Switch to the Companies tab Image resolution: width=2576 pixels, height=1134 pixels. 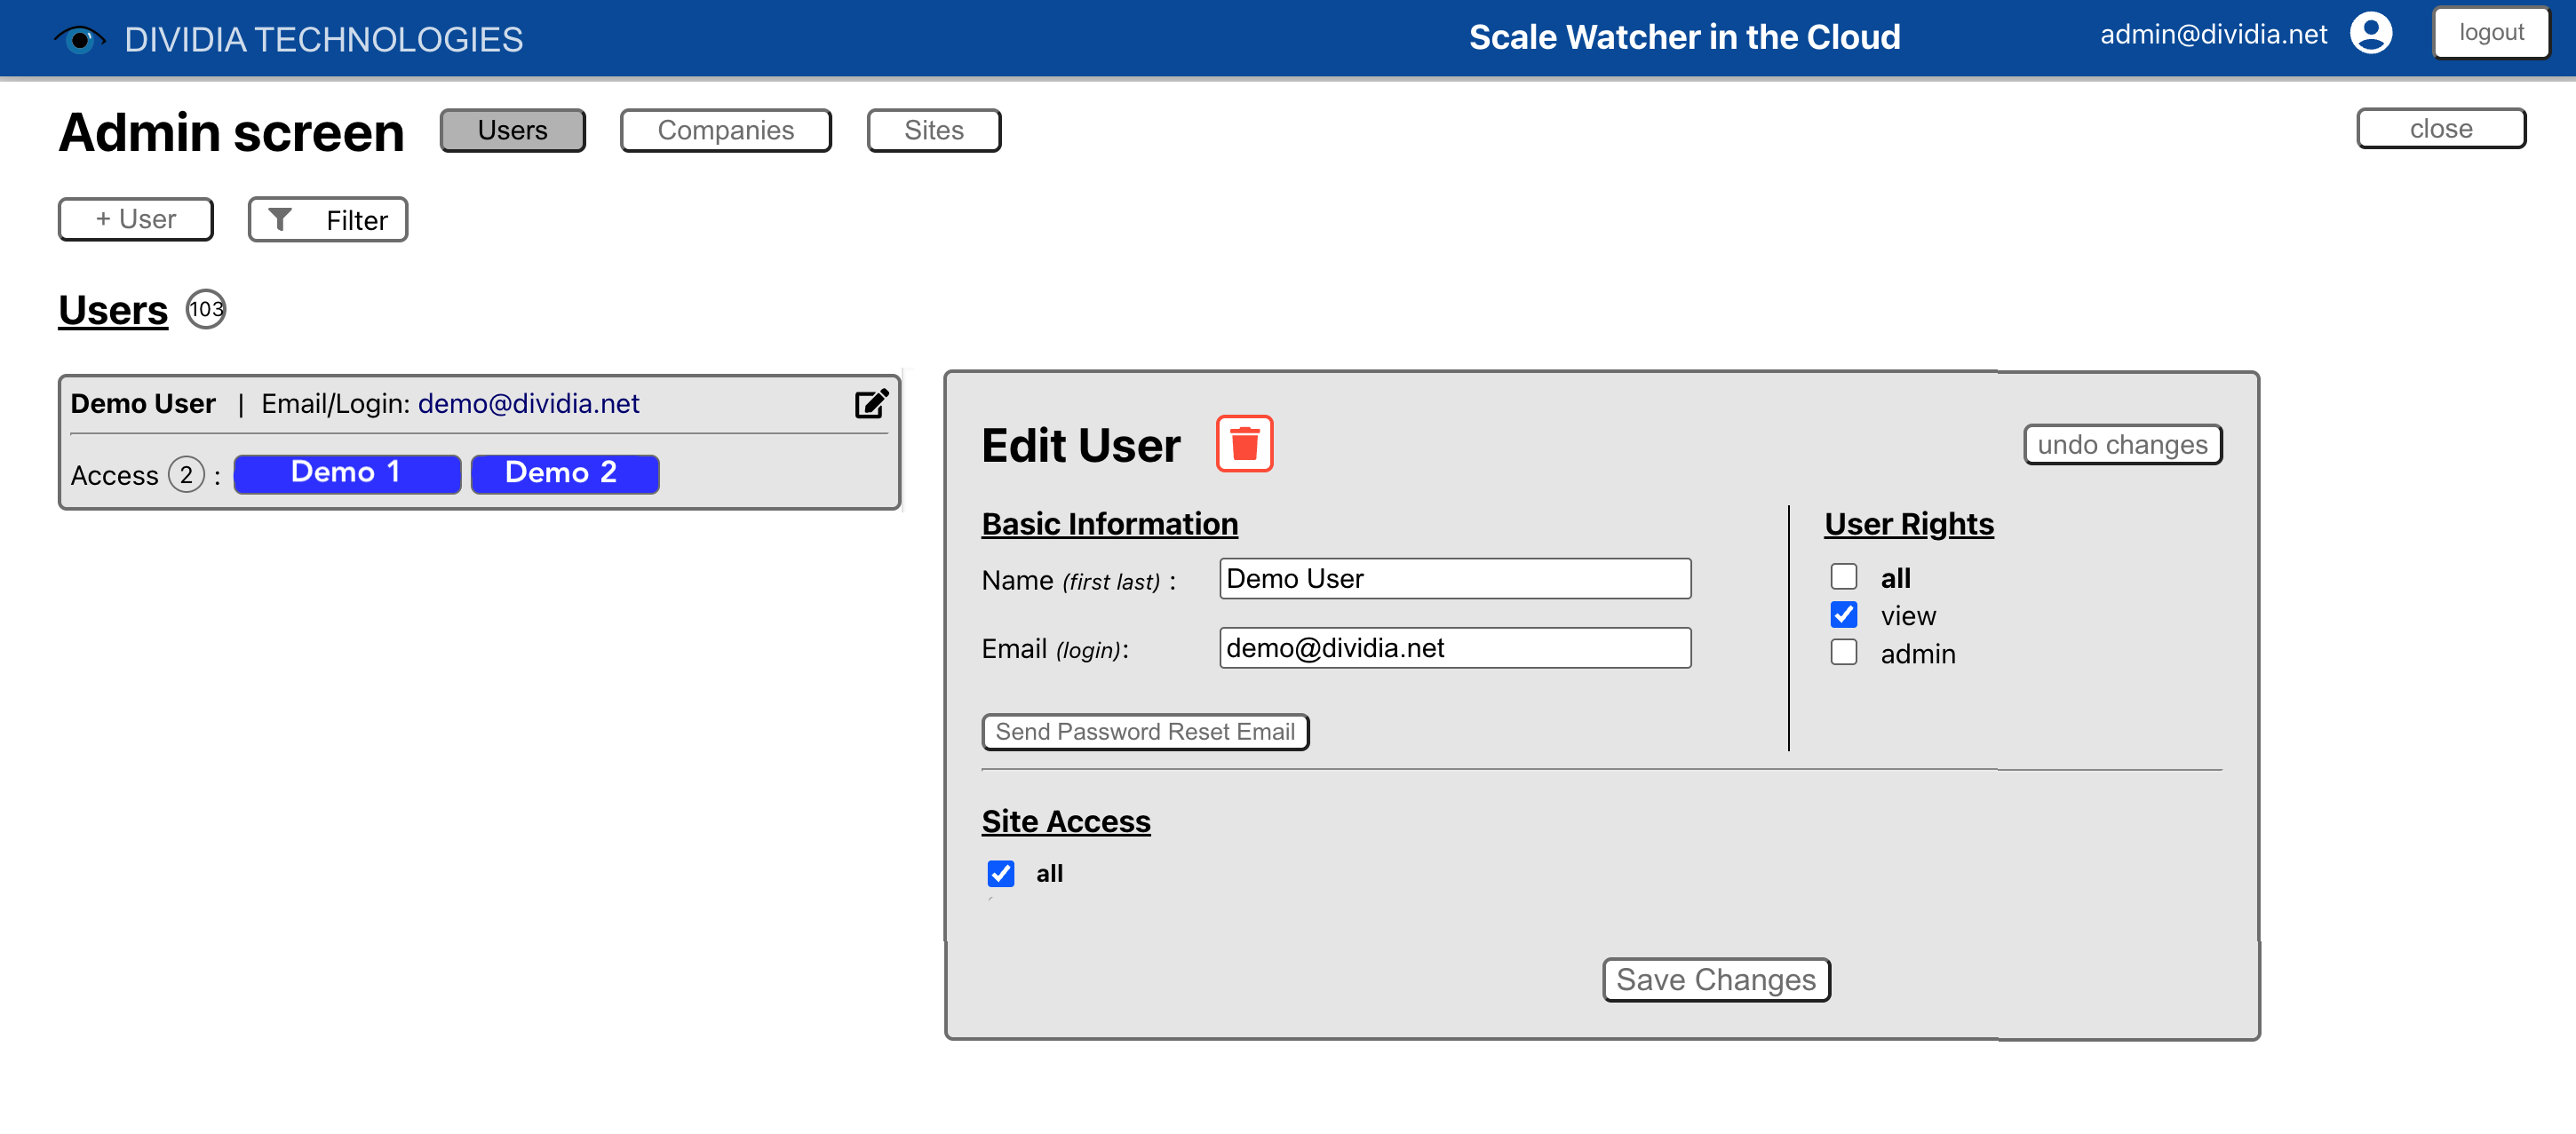(x=725, y=130)
